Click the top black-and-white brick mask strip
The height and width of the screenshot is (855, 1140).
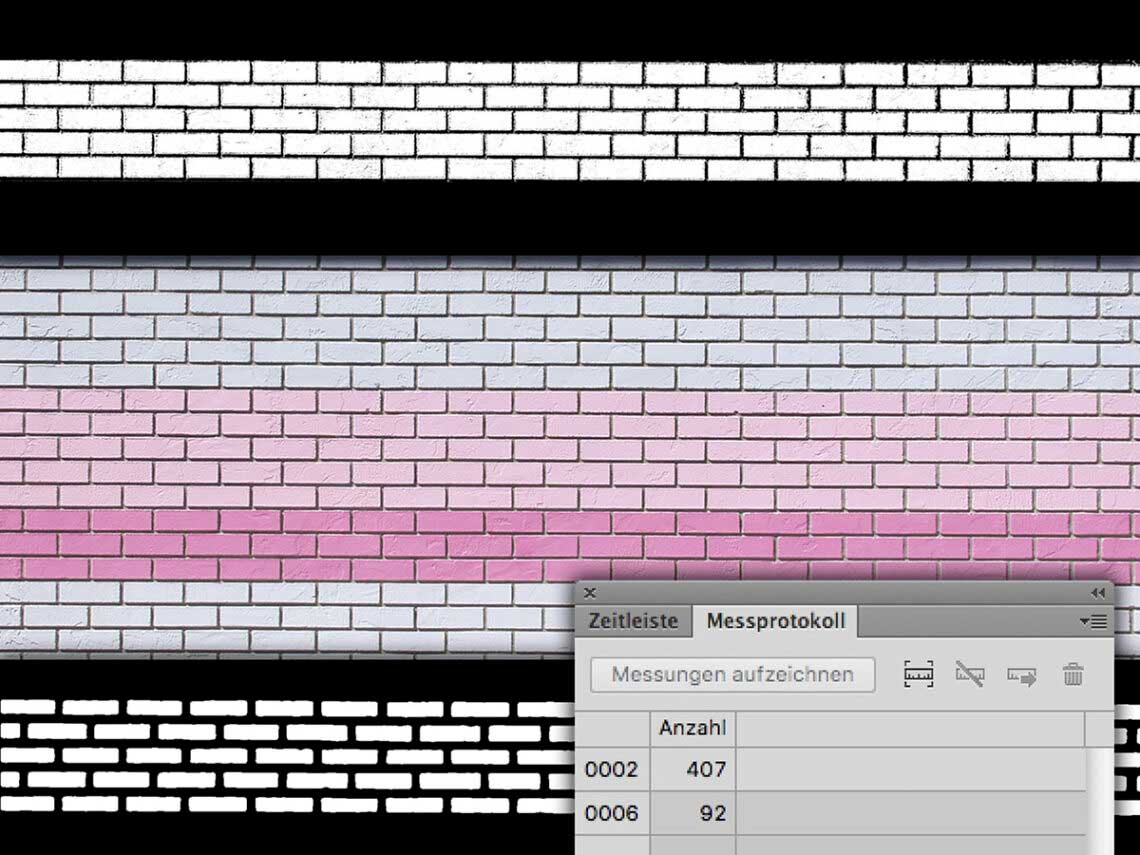(x=570, y=120)
